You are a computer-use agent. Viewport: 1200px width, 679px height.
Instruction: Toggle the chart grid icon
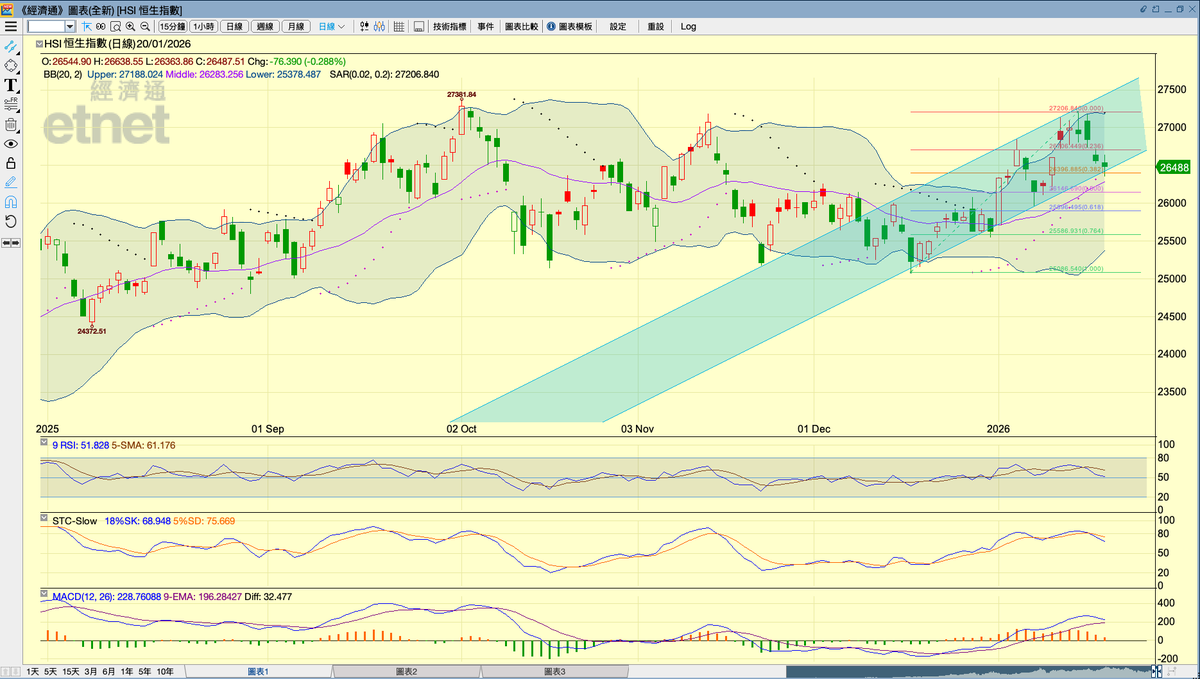(x=399, y=26)
